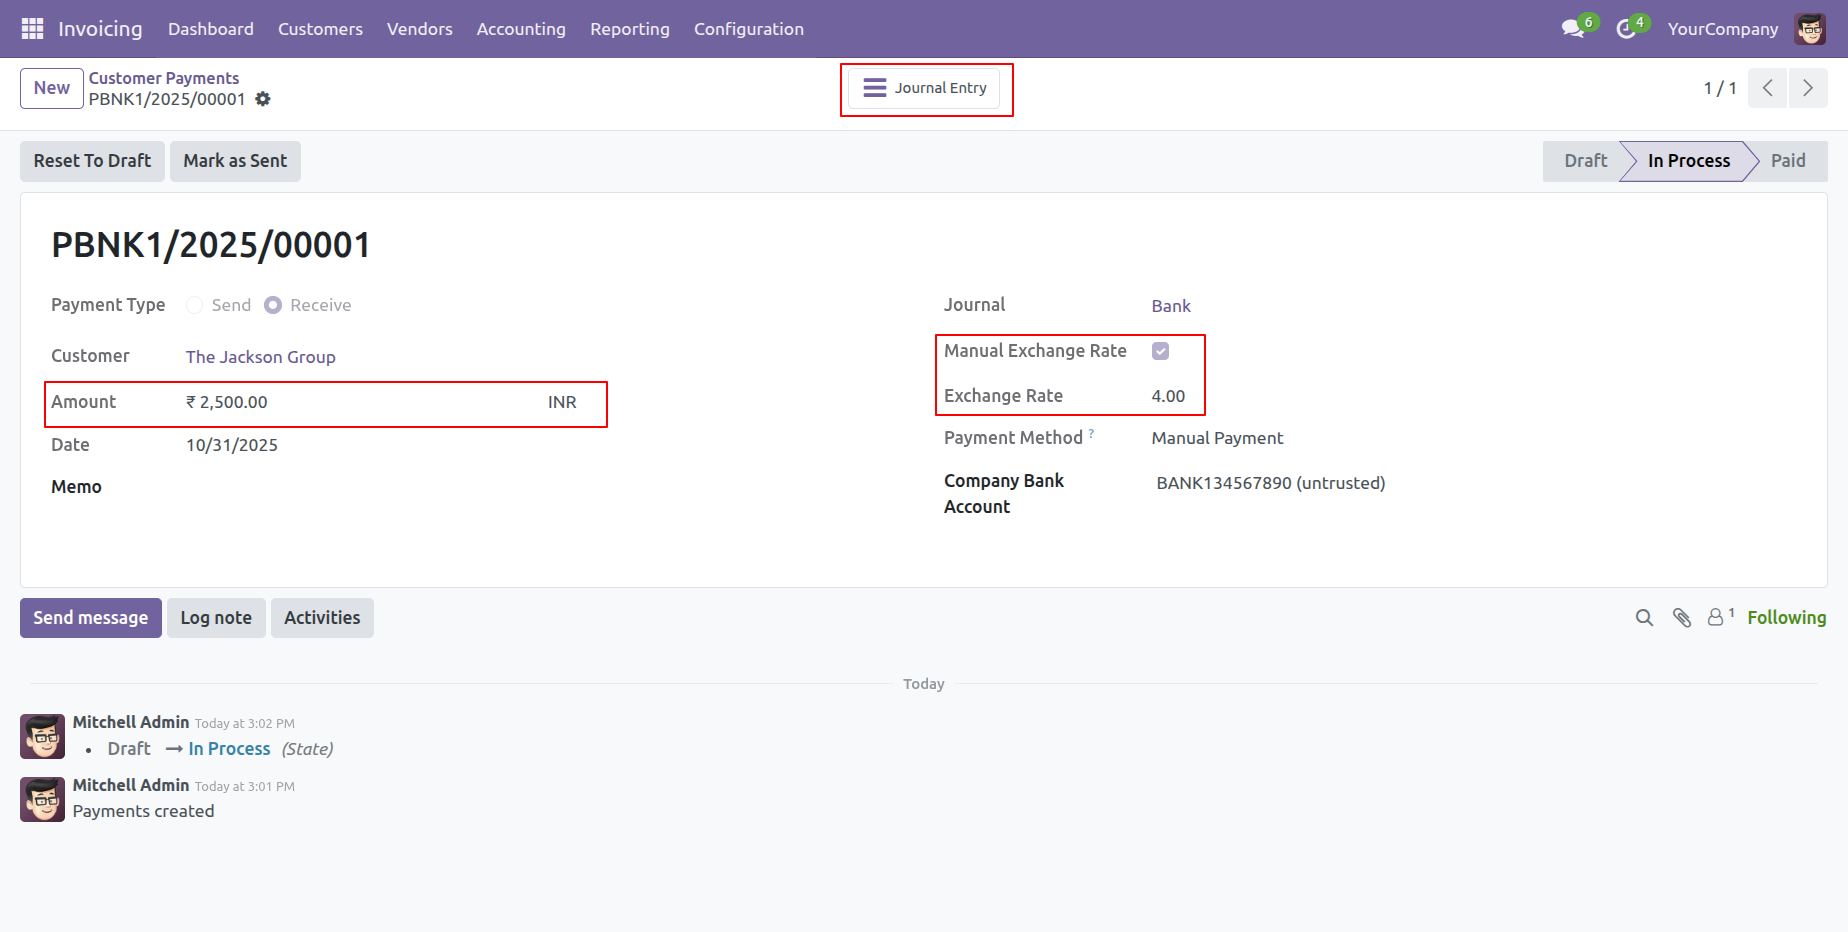Attach a file using paperclip icon

pos(1682,618)
